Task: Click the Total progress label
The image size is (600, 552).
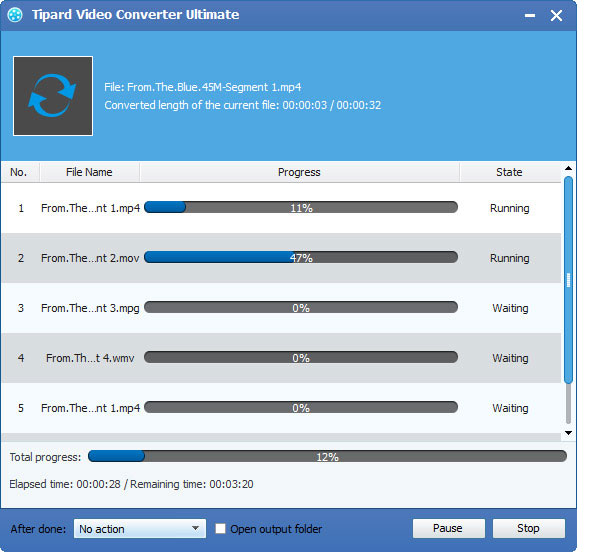Action: [45, 457]
